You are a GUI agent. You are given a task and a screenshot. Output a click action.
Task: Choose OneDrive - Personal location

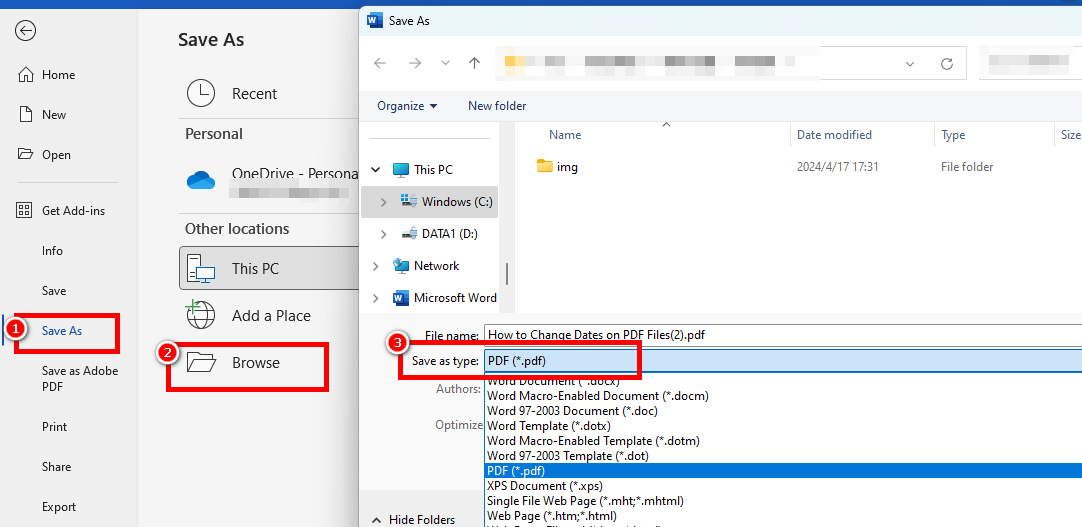point(269,181)
